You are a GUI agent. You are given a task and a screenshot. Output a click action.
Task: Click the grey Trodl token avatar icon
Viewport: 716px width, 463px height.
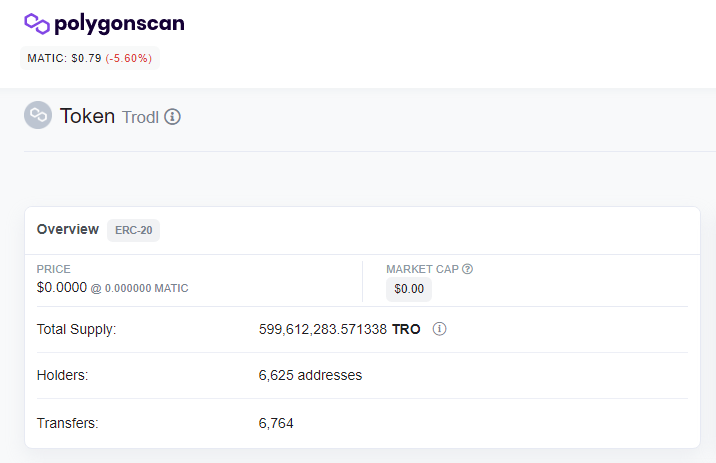(x=38, y=115)
